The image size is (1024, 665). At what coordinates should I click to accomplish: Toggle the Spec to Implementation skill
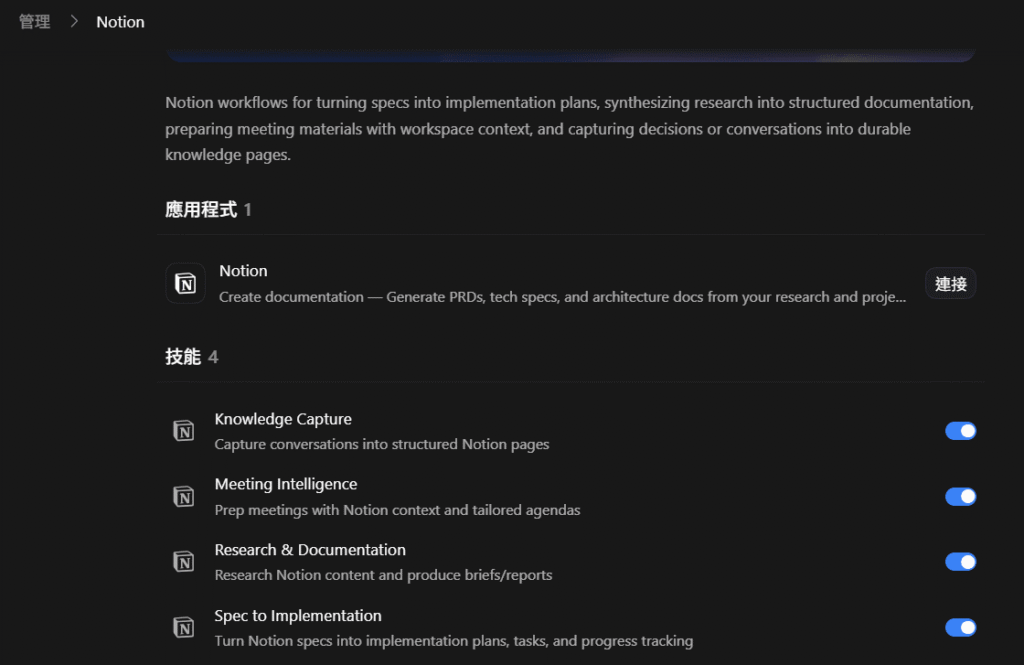[960, 628]
